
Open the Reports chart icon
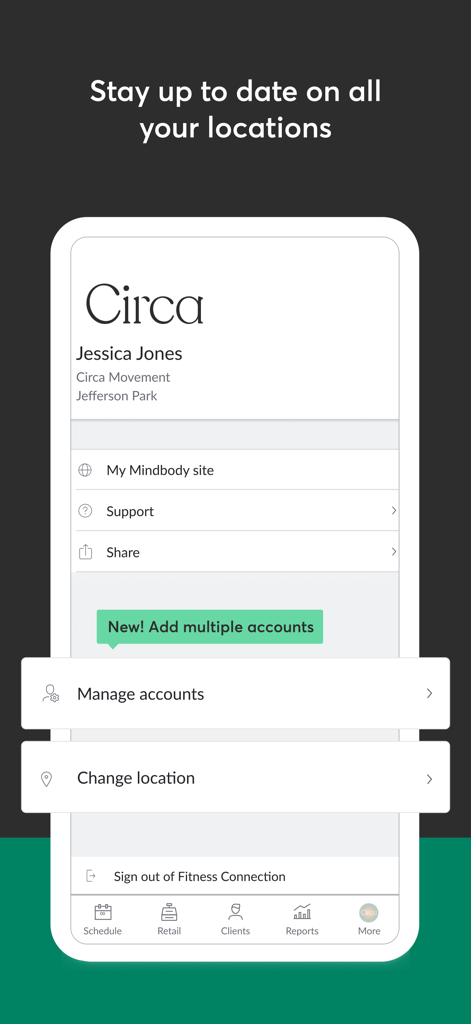click(x=302, y=912)
